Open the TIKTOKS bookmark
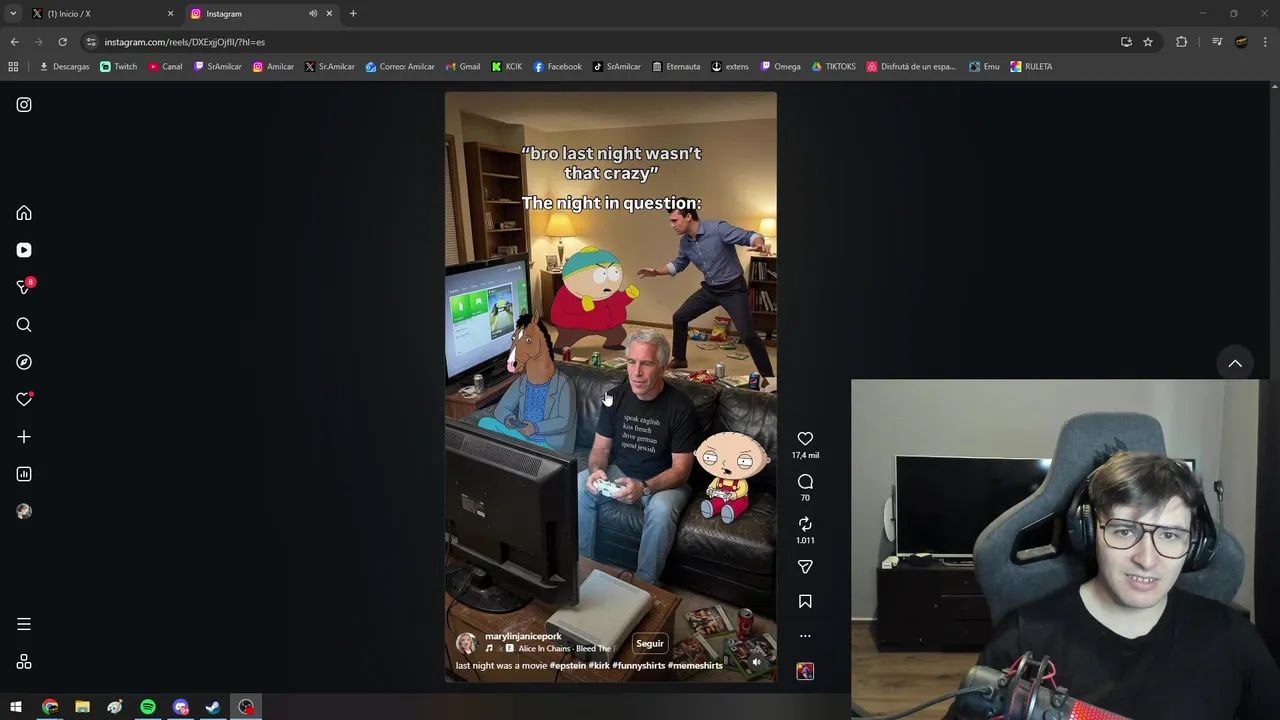 tap(834, 67)
